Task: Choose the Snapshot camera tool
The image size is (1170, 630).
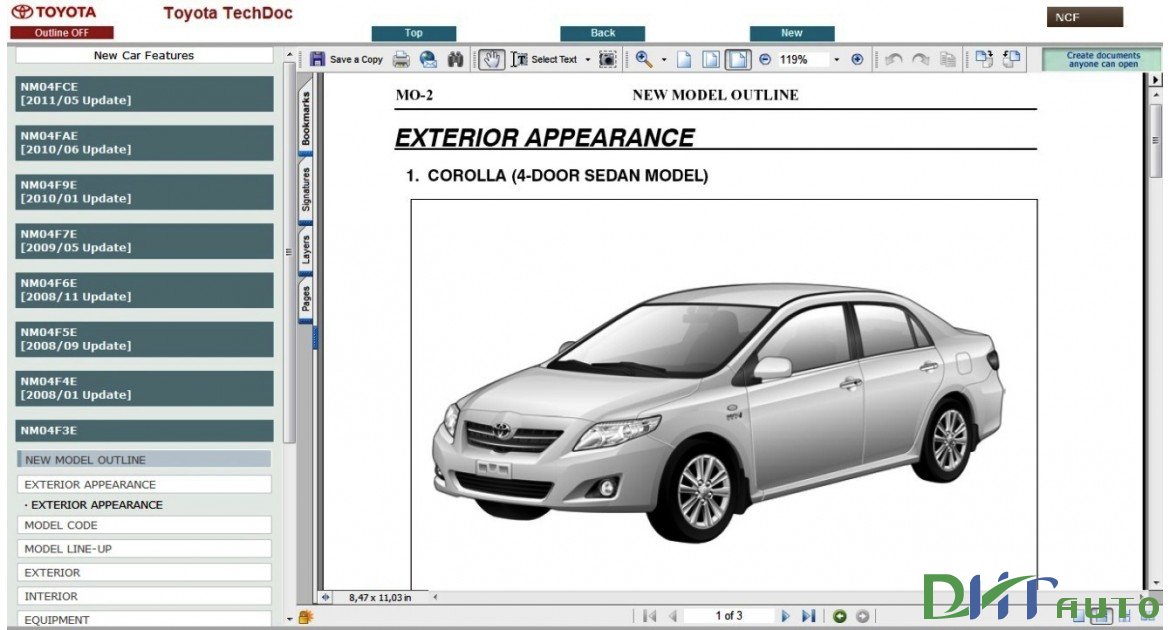Action: click(608, 60)
